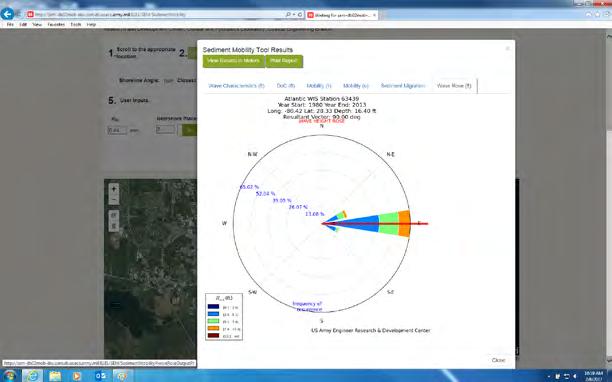Open Outlook from the taskbar
The width and height of the screenshot is (612, 382).
100,376
